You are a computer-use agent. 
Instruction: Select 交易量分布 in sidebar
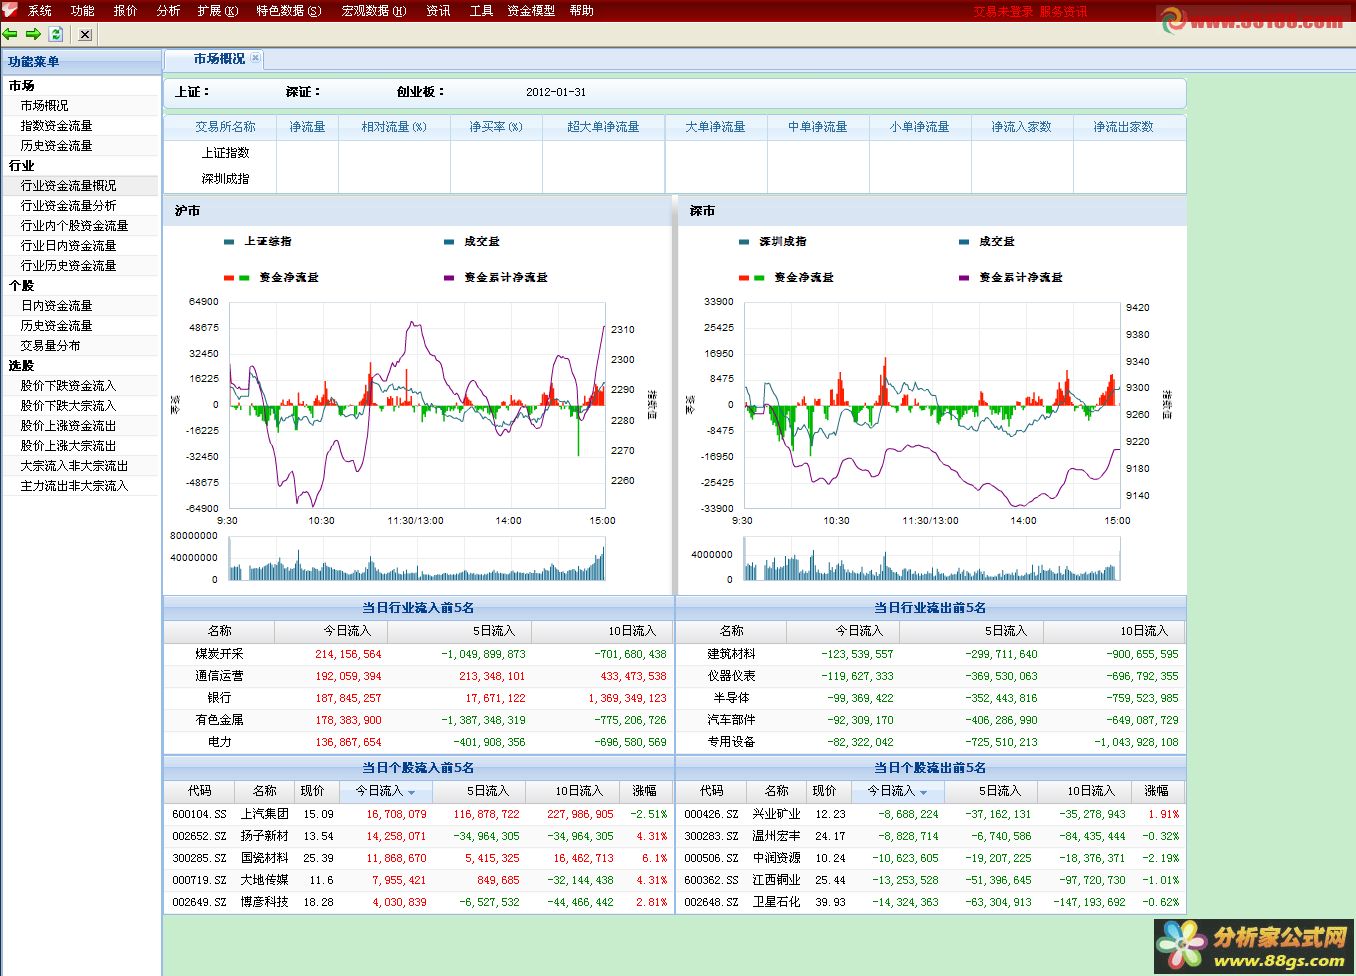pos(51,346)
